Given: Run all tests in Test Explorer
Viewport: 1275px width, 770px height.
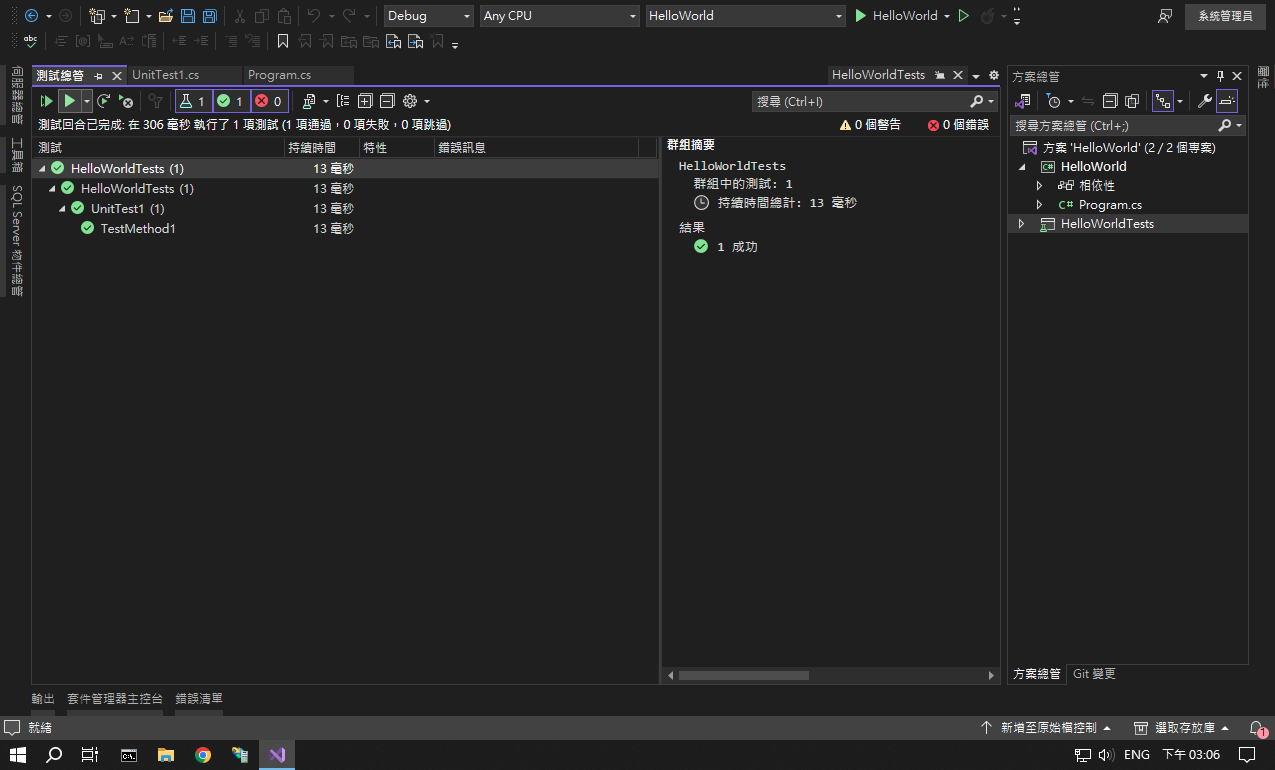Looking at the screenshot, I should click(x=46, y=101).
